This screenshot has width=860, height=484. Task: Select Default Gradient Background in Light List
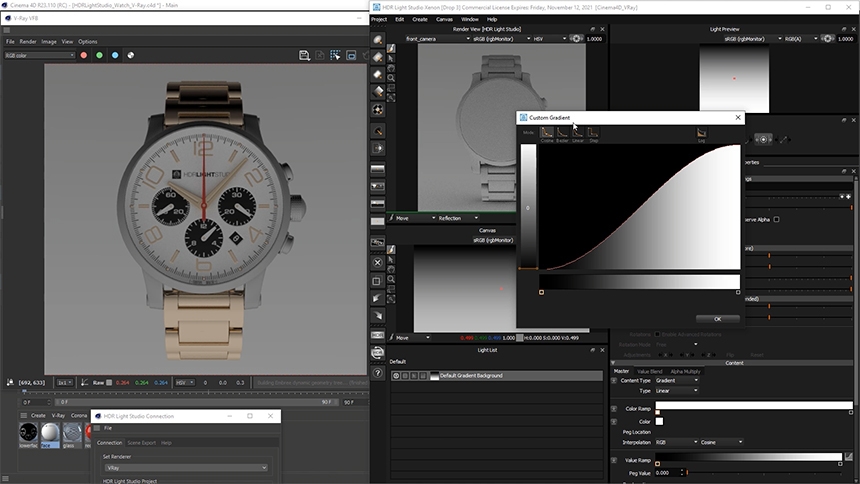click(496, 376)
